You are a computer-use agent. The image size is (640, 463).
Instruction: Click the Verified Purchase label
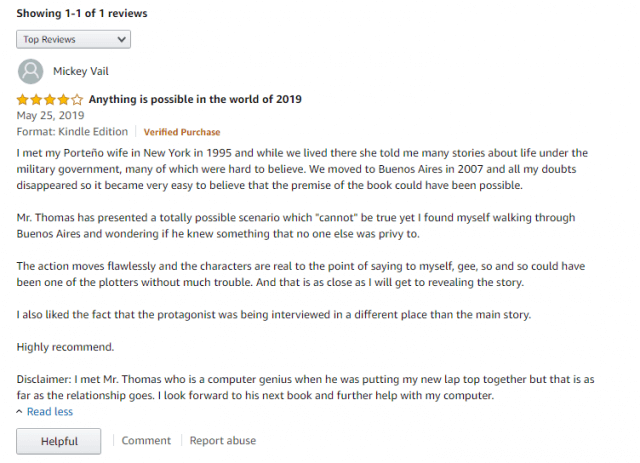coord(182,132)
